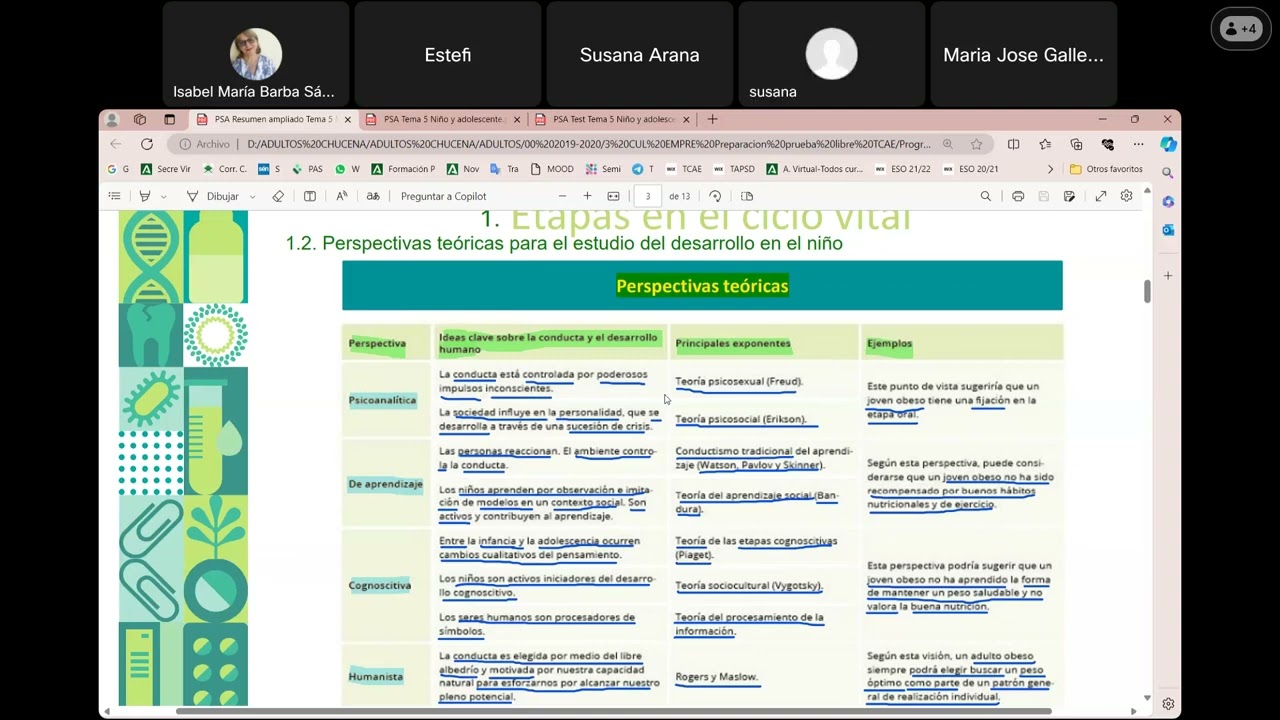The height and width of the screenshot is (720, 1280).
Task: Open the PDF table of contents panel
Action: [115, 196]
